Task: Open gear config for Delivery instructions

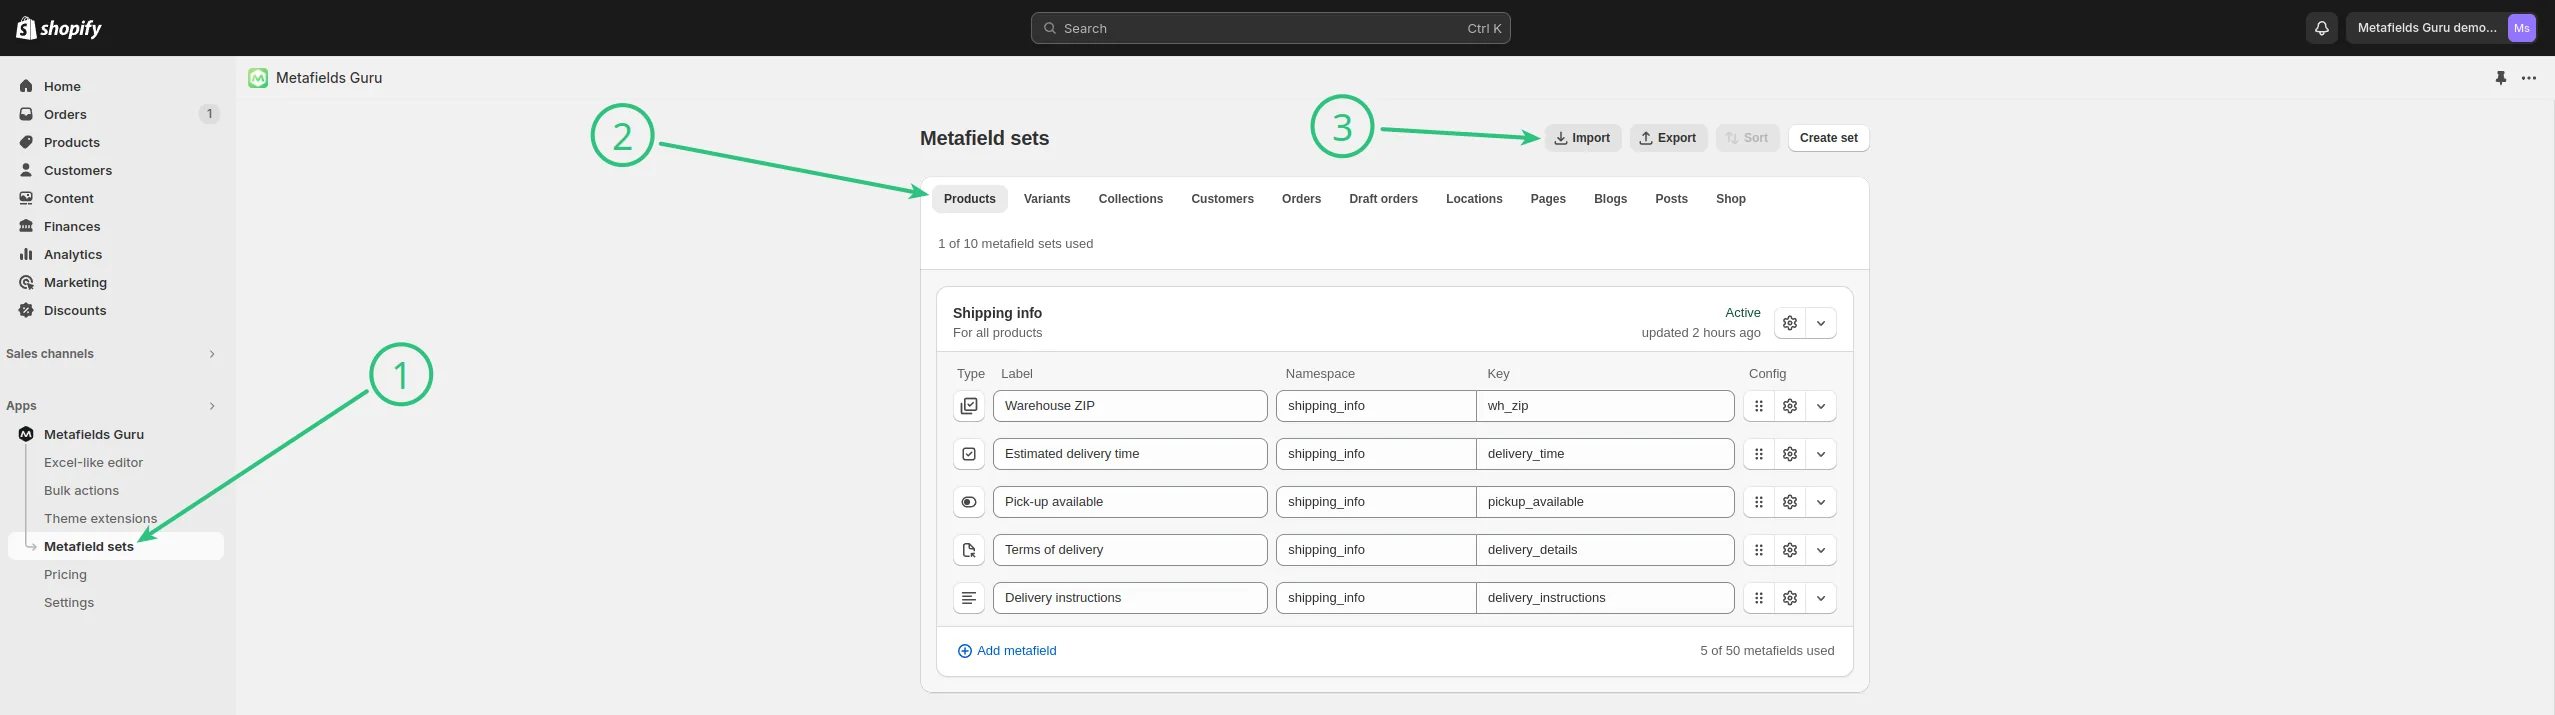Action: click(x=1790, y=598)
